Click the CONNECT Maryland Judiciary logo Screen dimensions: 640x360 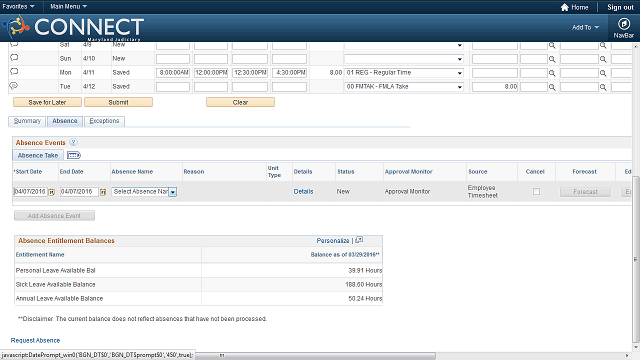click(73, 28)
